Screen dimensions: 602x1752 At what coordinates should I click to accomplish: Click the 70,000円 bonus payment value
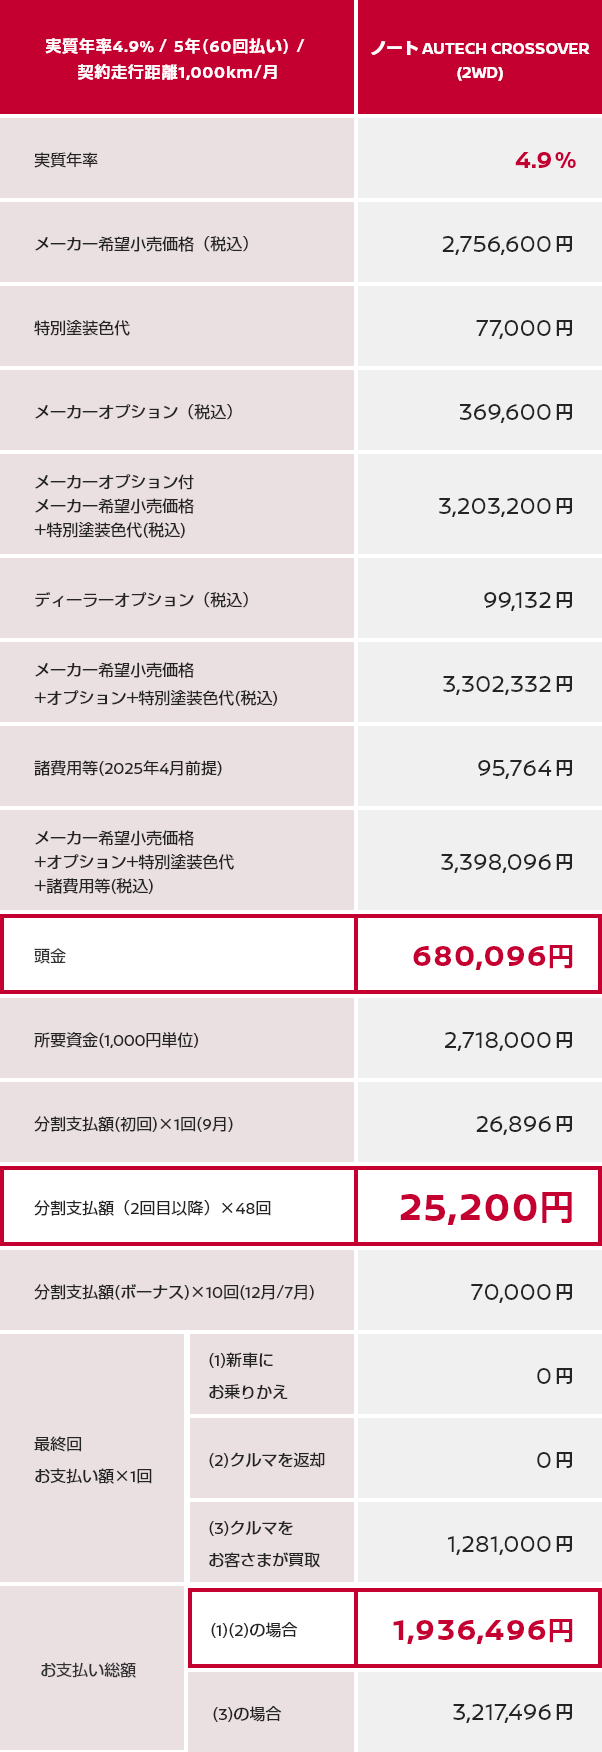point(521,1292)
